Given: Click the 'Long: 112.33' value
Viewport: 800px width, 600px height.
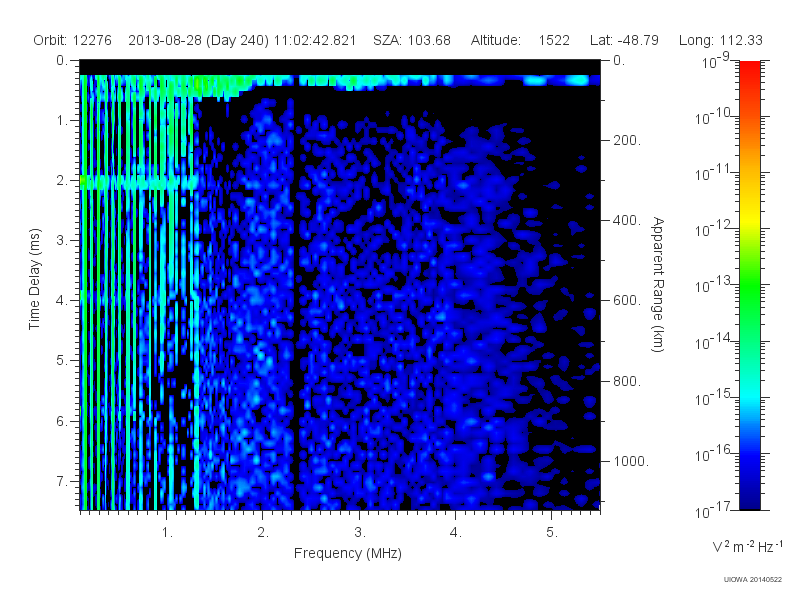Looking at the screenshot, I should (x=720, y=40).
